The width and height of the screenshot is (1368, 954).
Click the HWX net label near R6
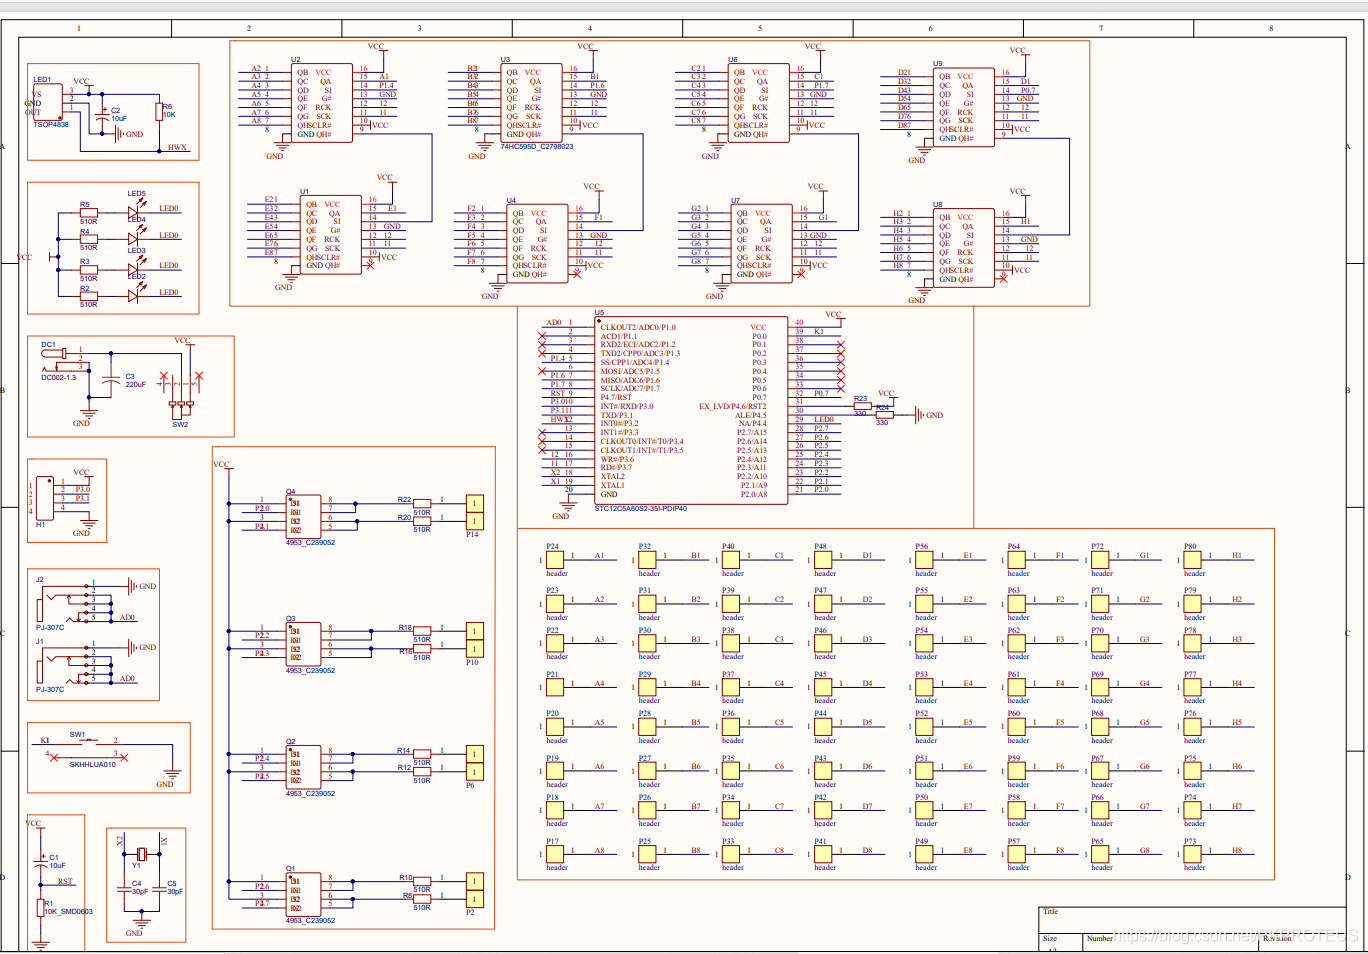click(177, 148)
